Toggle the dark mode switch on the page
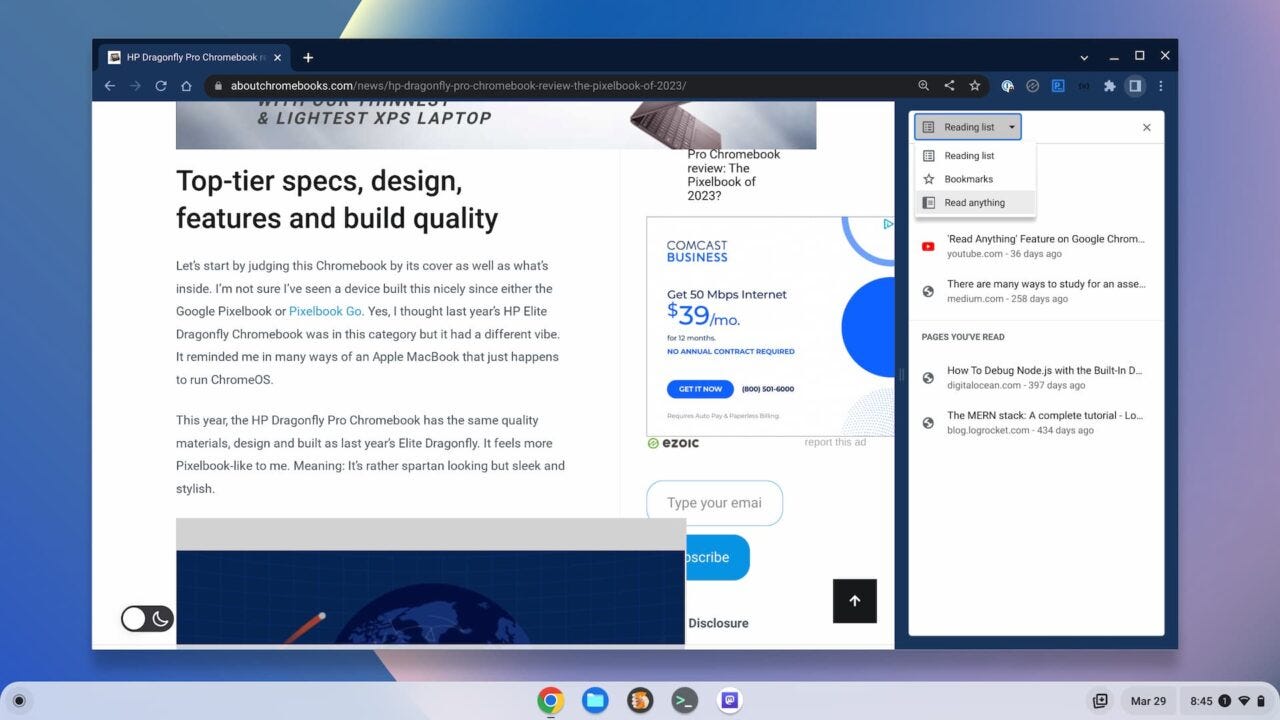Screen dimensions: 1280x720 [x=147, y=619]
